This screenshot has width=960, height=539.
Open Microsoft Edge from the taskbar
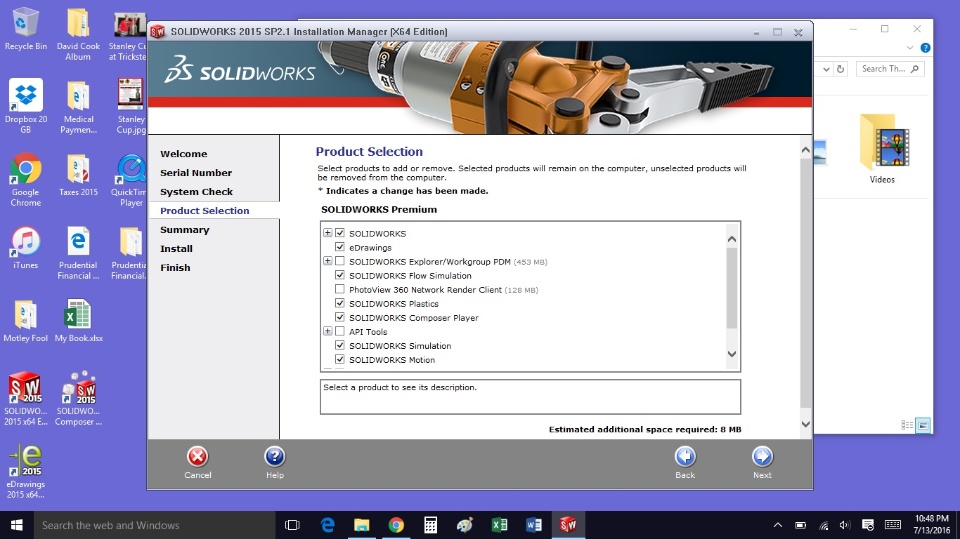click(x=328, y=525)
